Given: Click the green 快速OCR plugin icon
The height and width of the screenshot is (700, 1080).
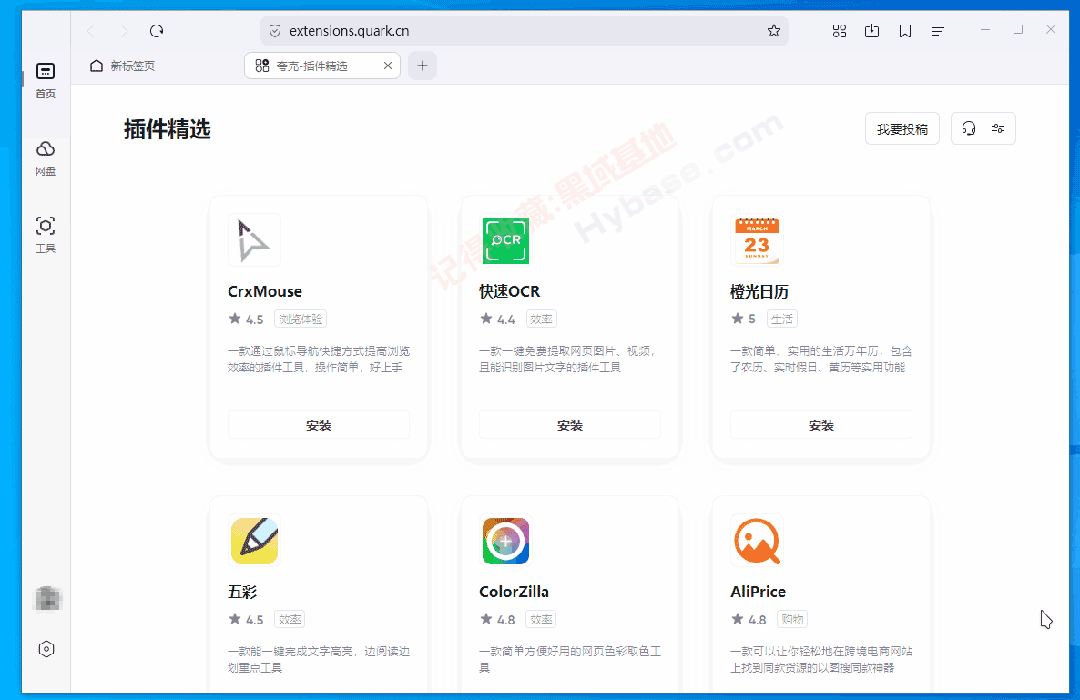Looking at the screenshot, I should (506, 240).
